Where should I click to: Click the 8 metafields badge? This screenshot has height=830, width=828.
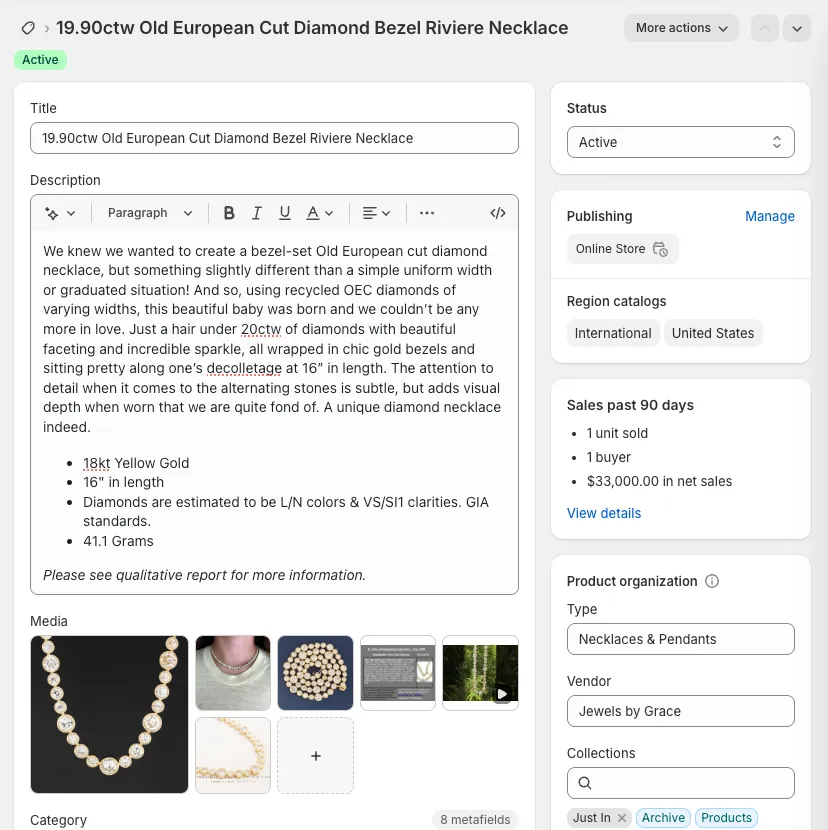pyautogui.click(x=475, y=819)
